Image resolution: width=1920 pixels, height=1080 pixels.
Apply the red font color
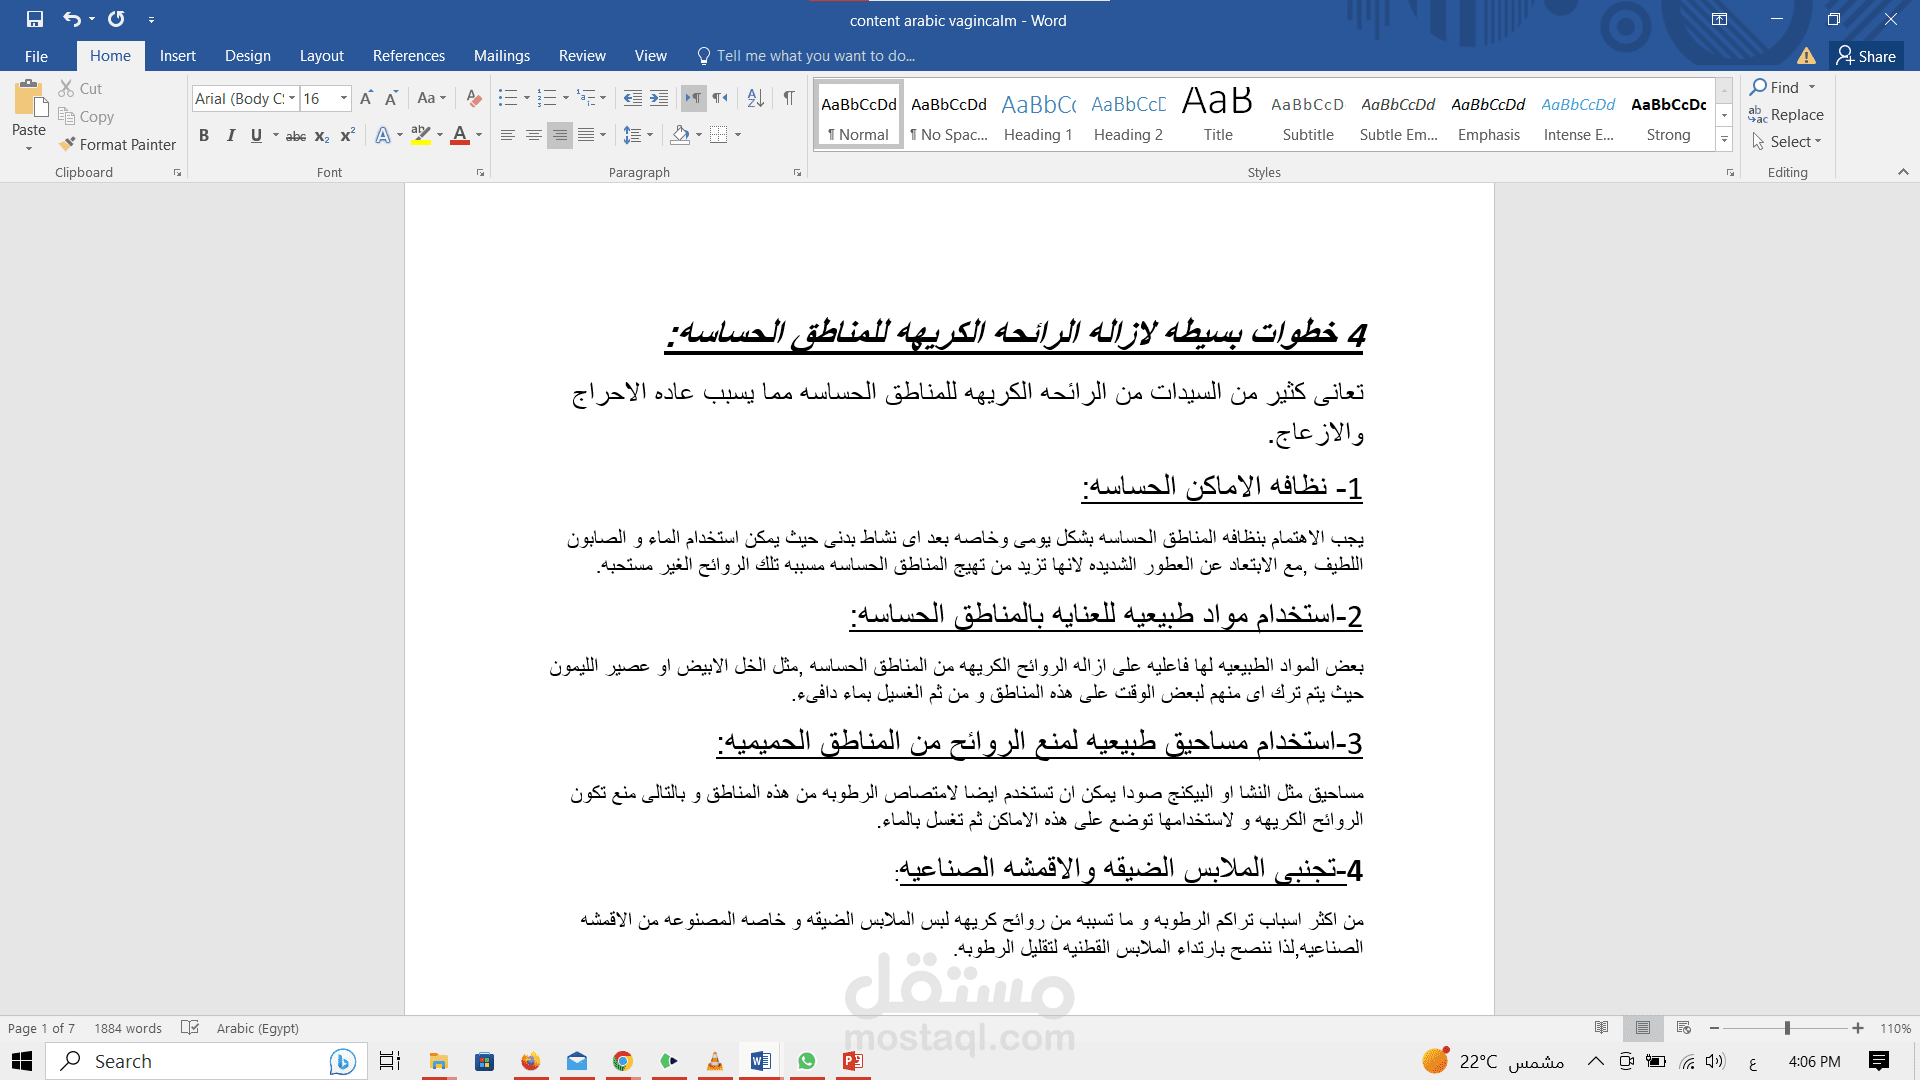pyautogui.click(x=460, y=135)
